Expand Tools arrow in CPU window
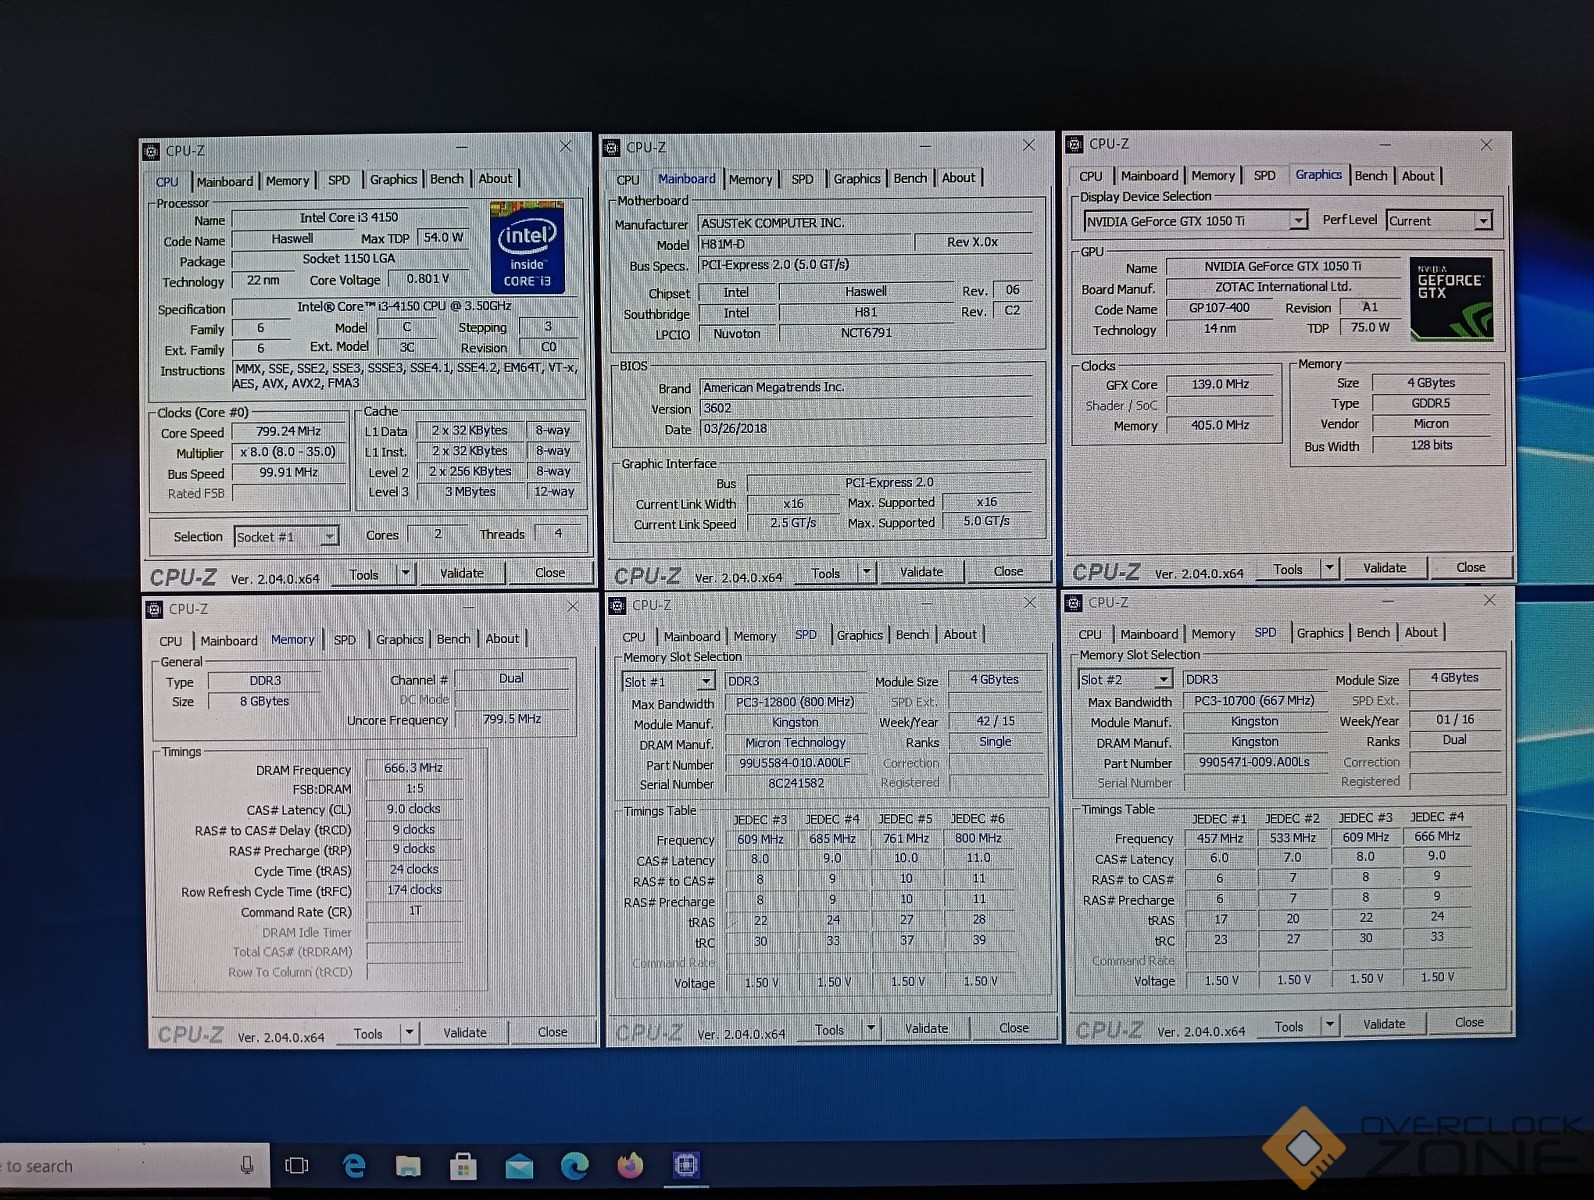 (x=406, y=574)
